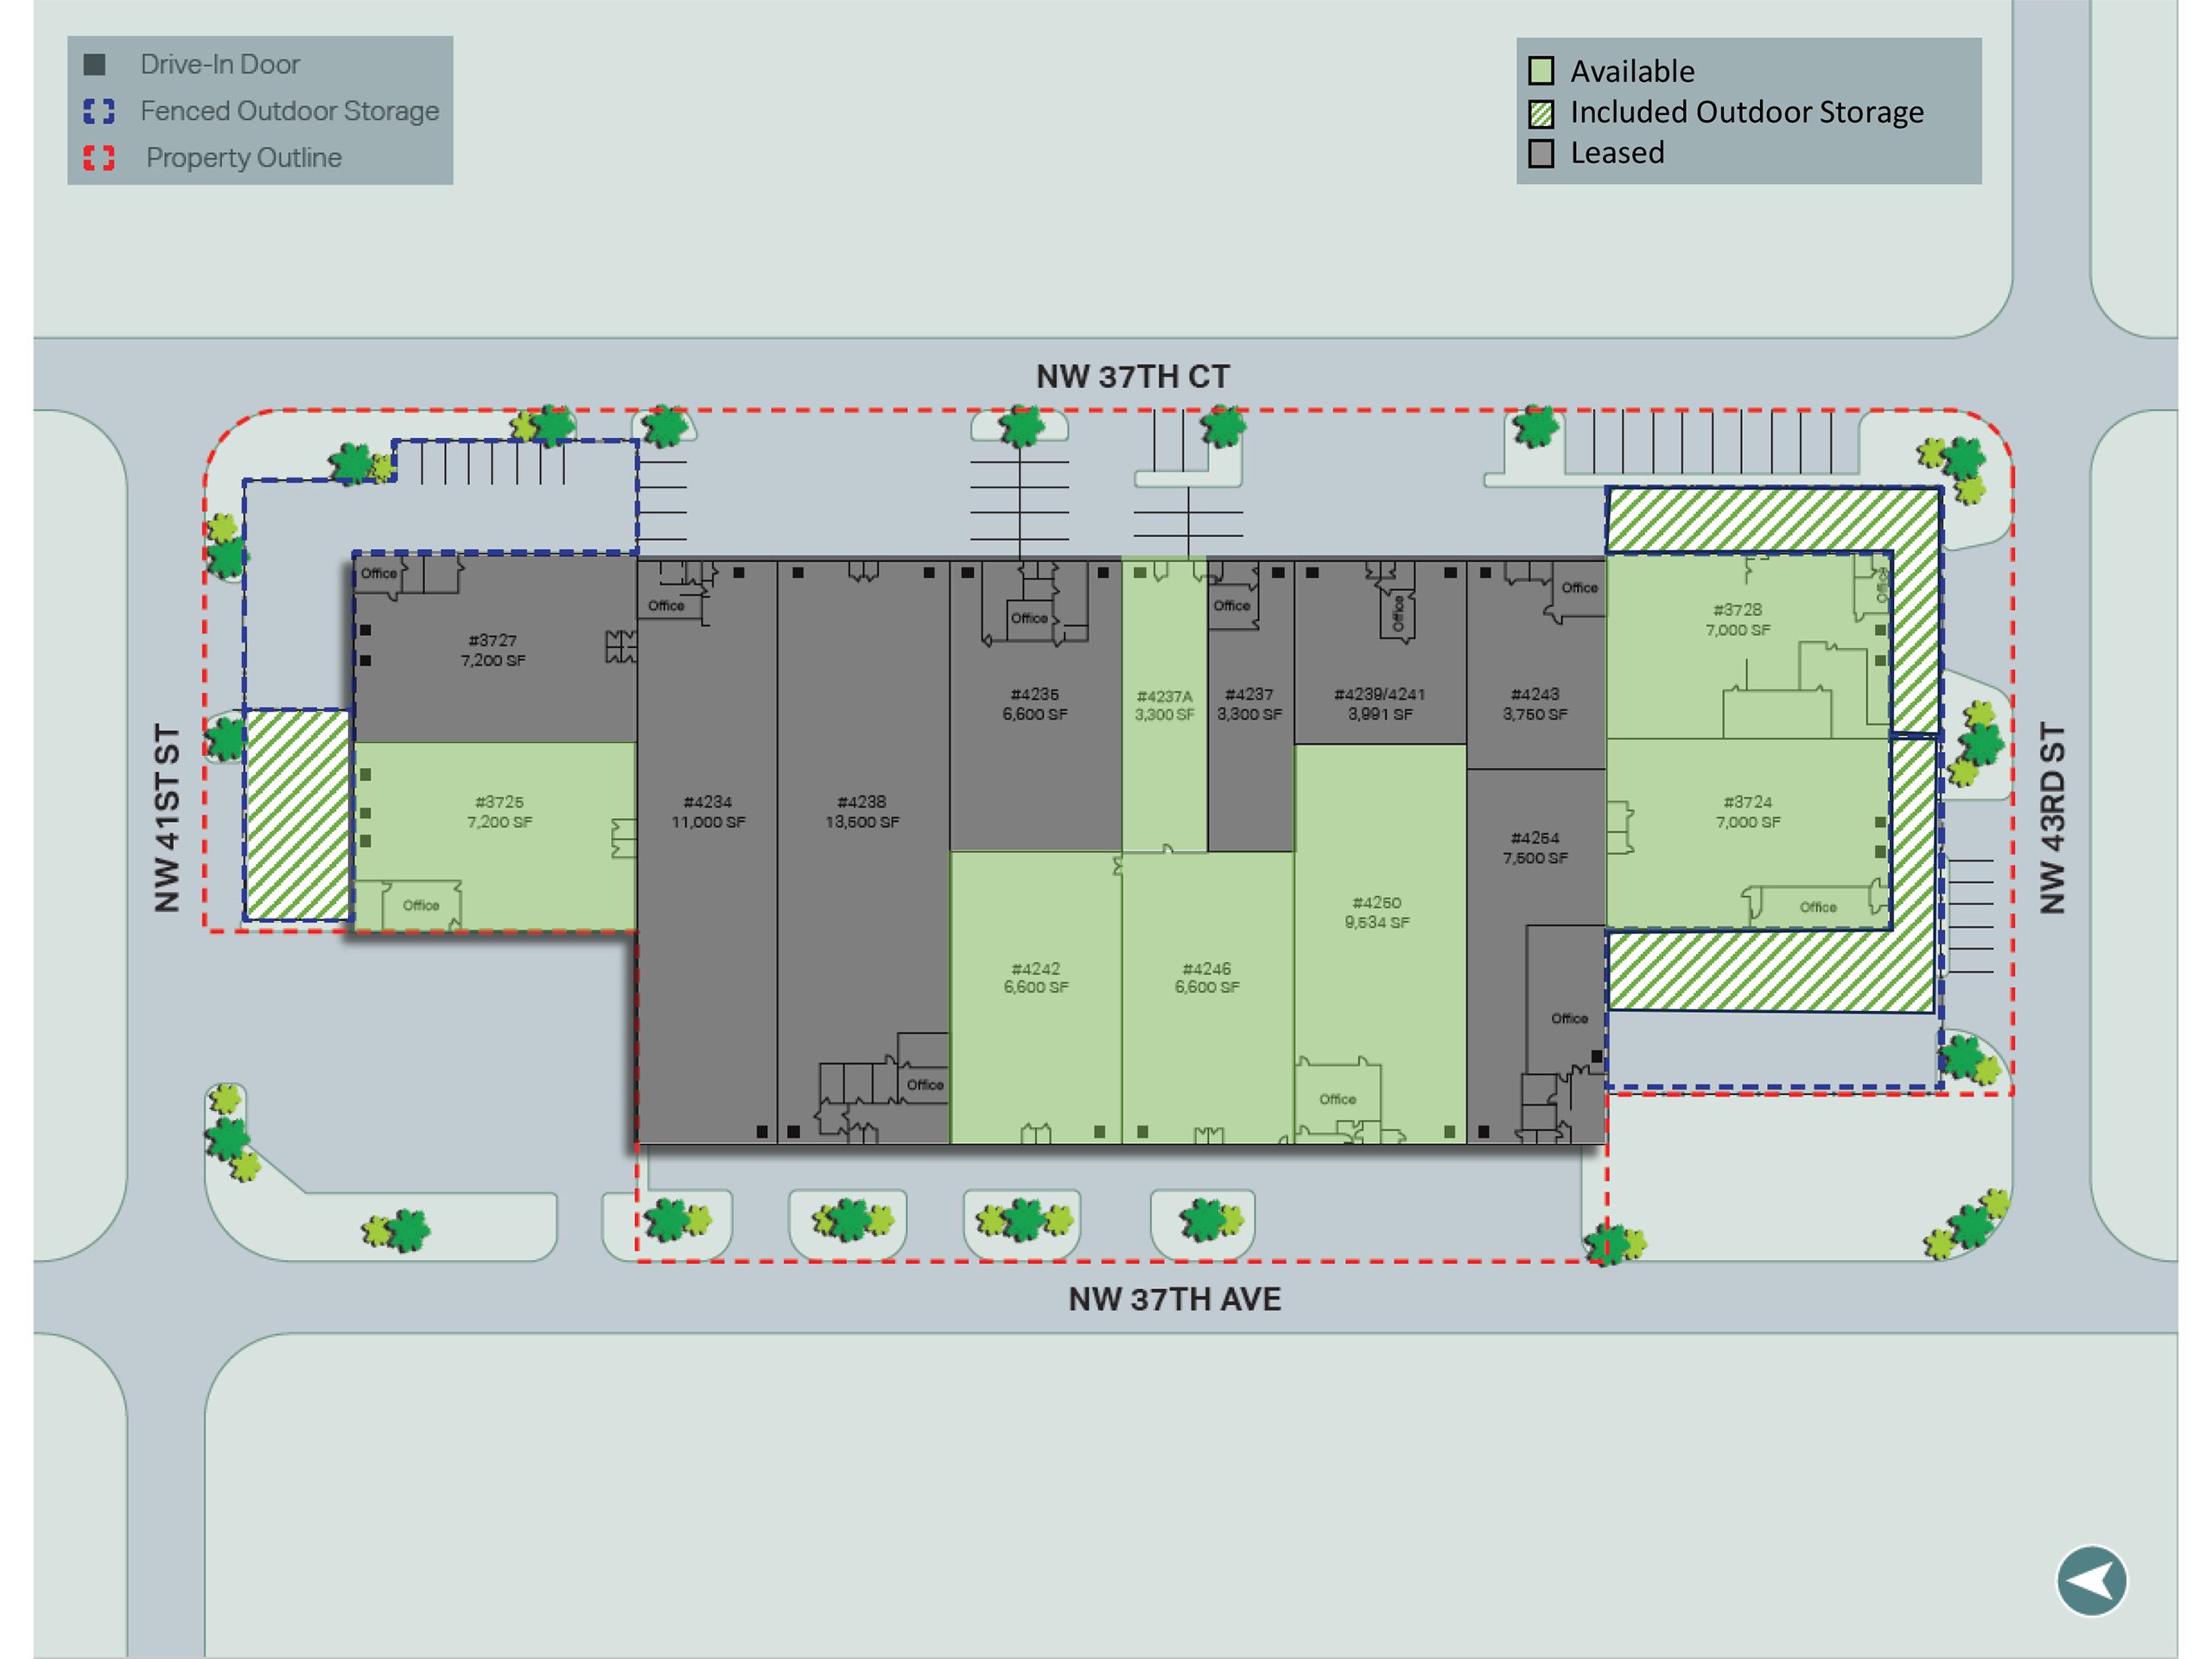Click the Office label inside unit #3725

point(421,905)
